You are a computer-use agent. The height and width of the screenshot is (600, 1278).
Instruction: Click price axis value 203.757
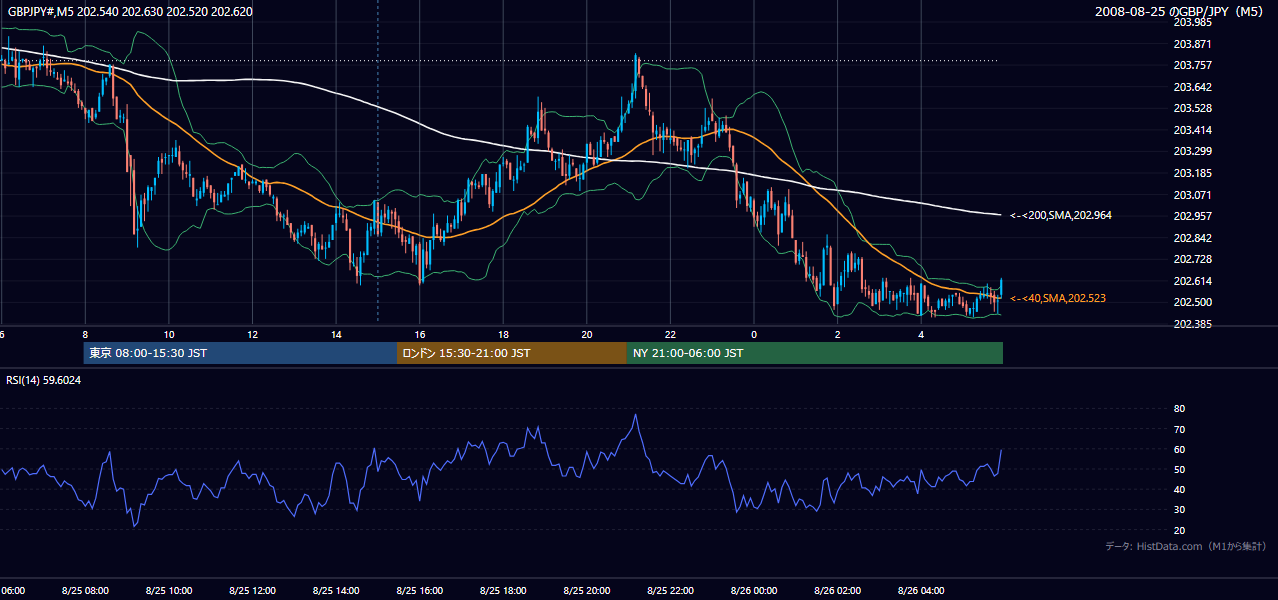point(1192,65)
